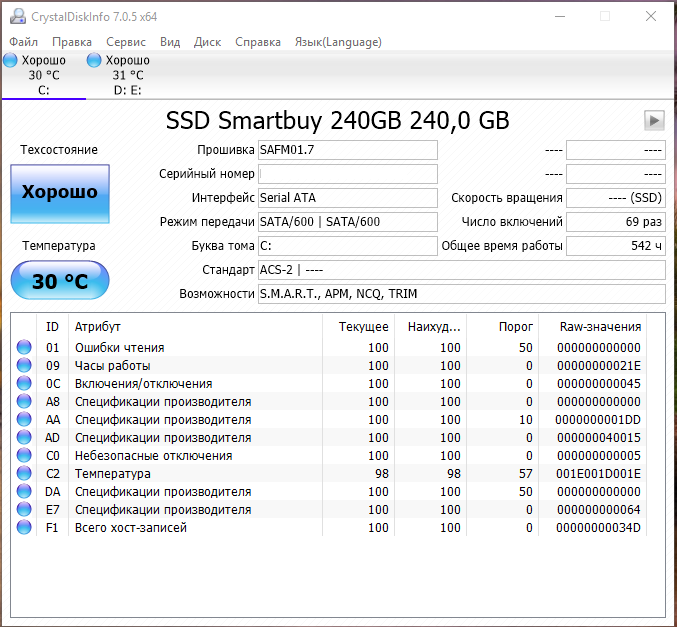Screen dimensions: 677x627
Task: Click status orb for Часы работы row
Action: pyautogui.click(x=24, y=366)
